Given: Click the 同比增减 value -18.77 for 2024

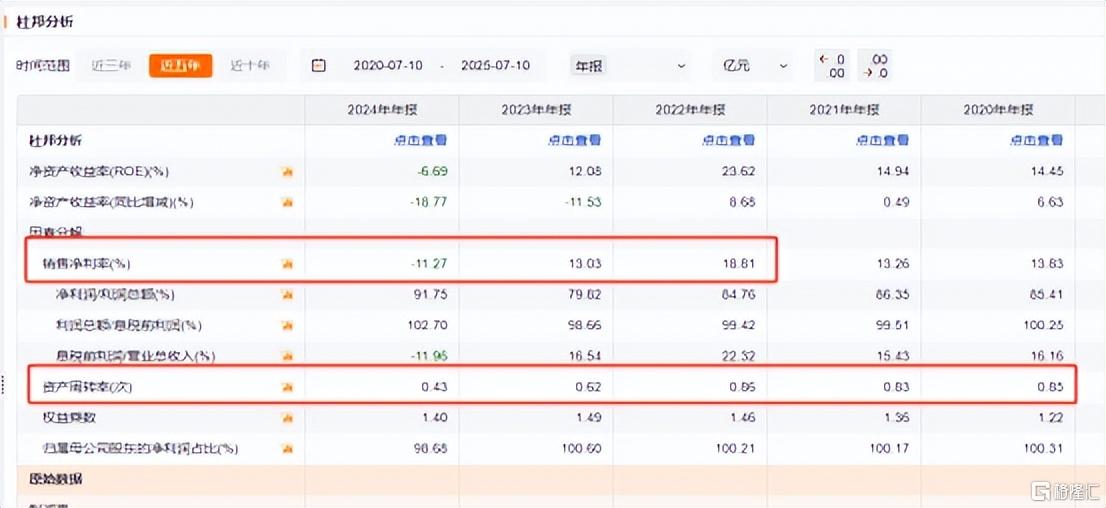Looking at the screenshot, I should click(x=429, y=202).
